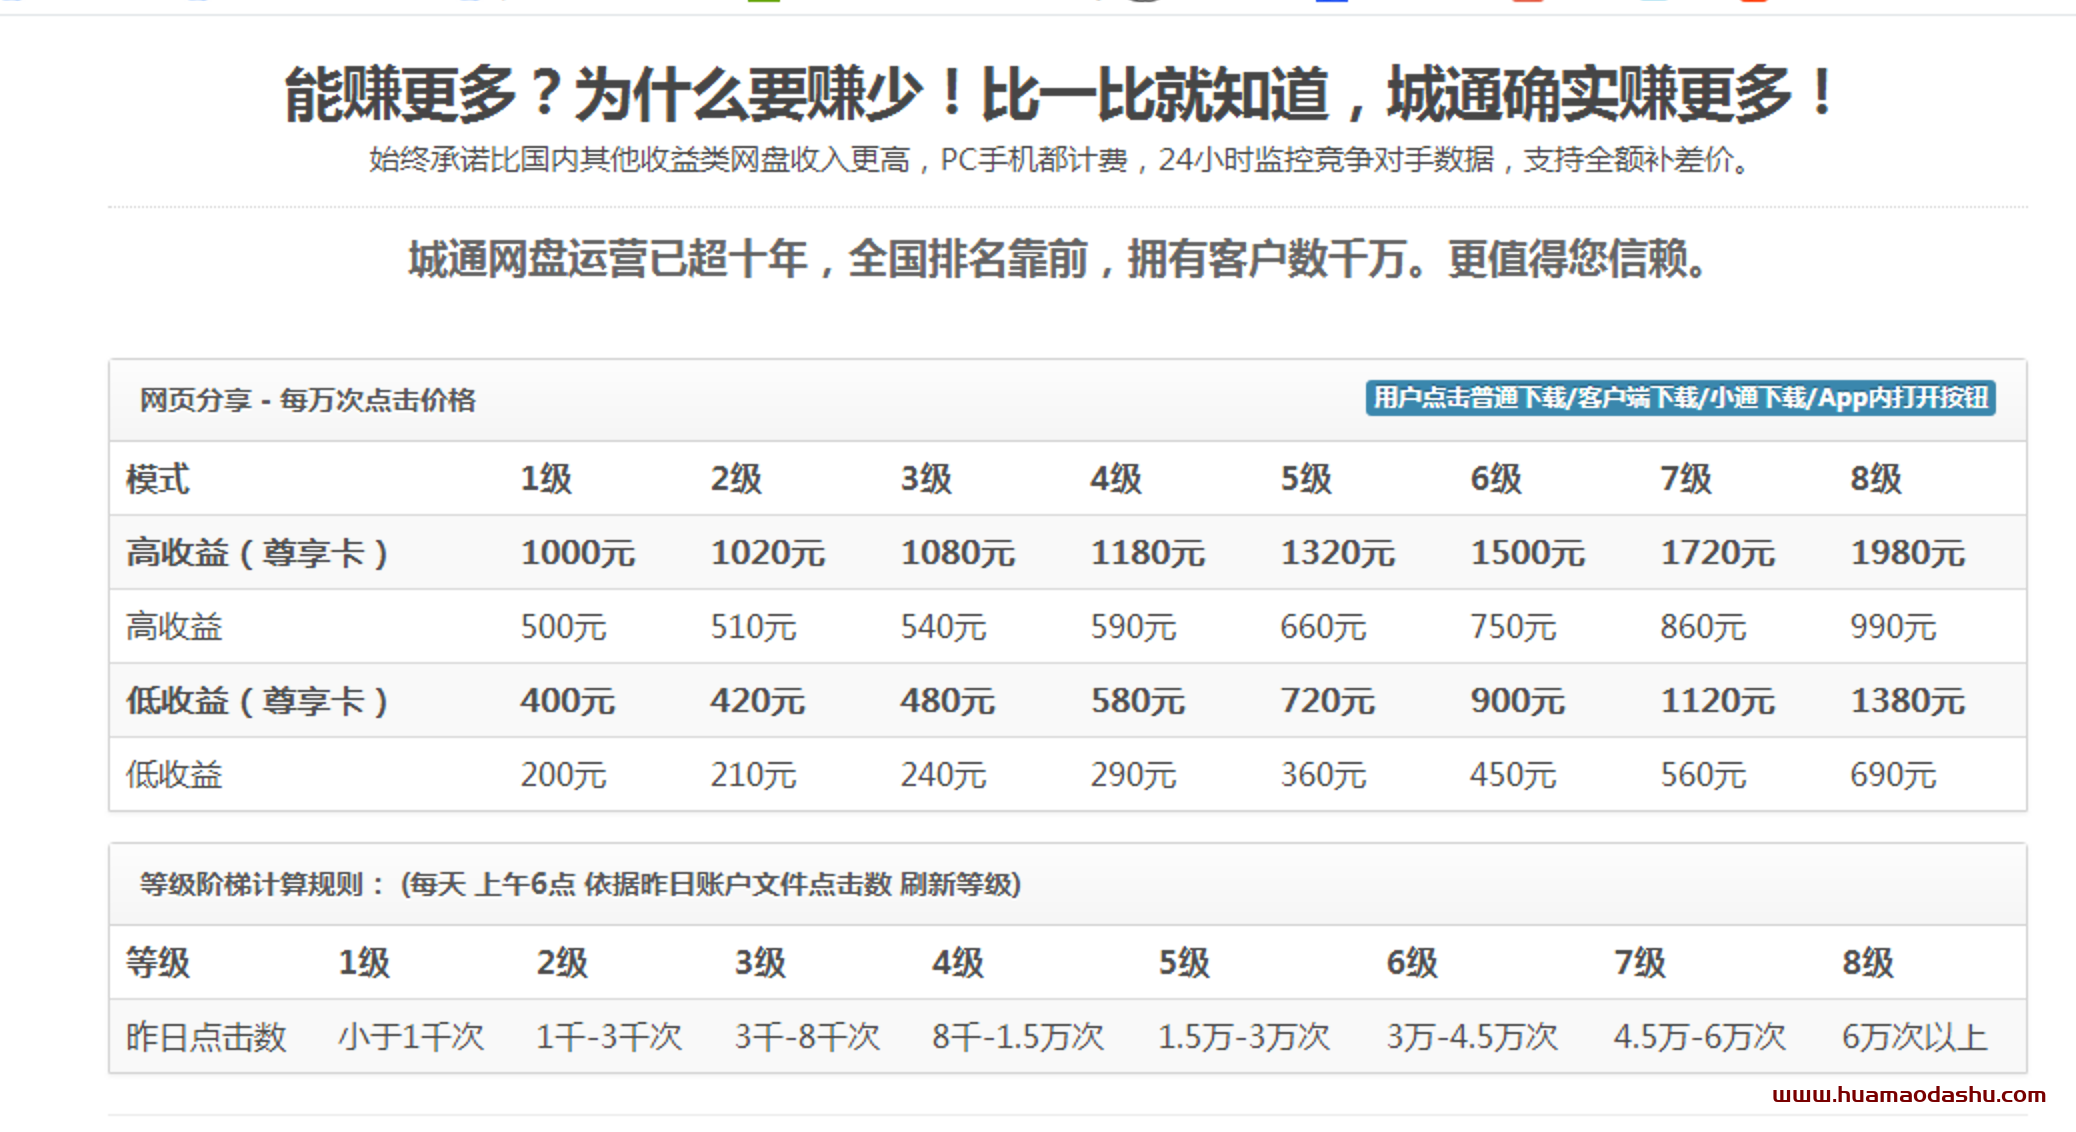Click the 等级阶梯计算规则 panel header
The width and height of the screenshot is (2076, 1132).
pos(1067,884)
